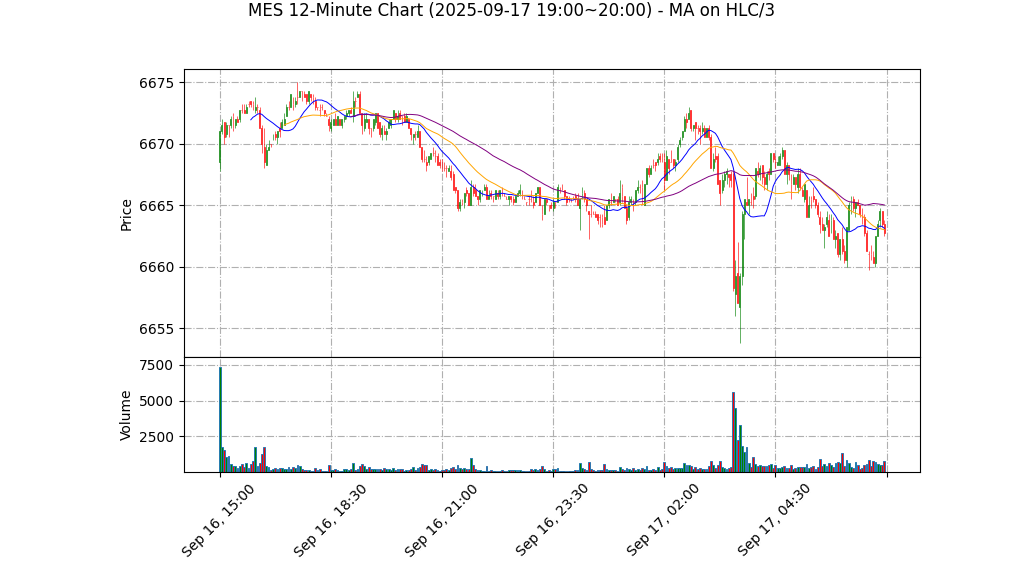Click the 5000 volume axis label
Viewport: 1022px width, 575px height.
point(157,402)
